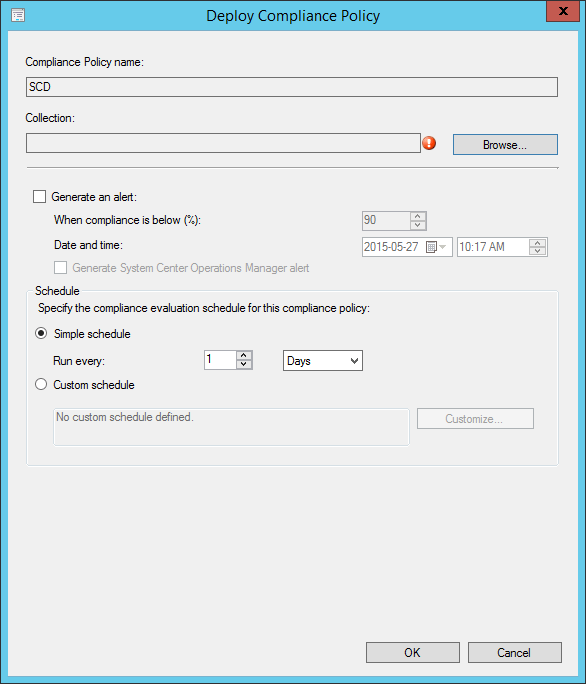Enable the Generate an alert checkbox

tap(40, 197)
